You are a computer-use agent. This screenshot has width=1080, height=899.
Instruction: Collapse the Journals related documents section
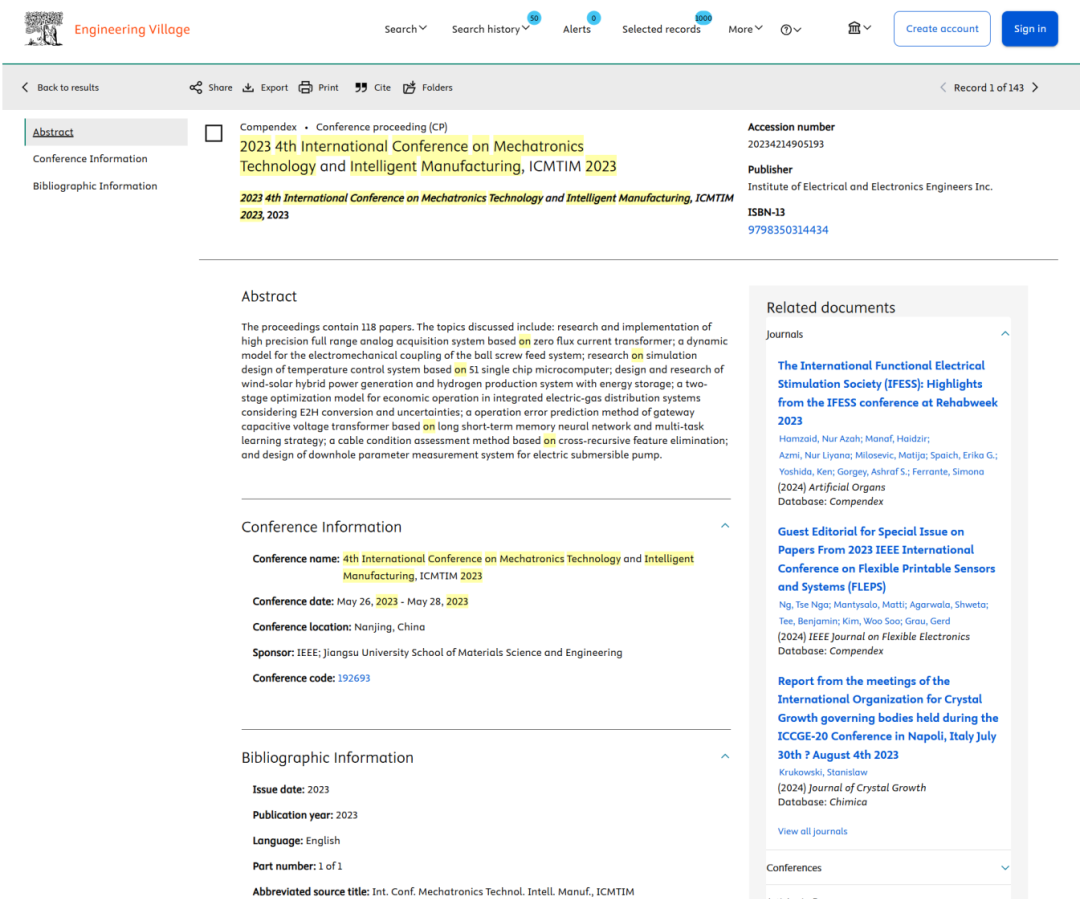(x=1005, y=334)
